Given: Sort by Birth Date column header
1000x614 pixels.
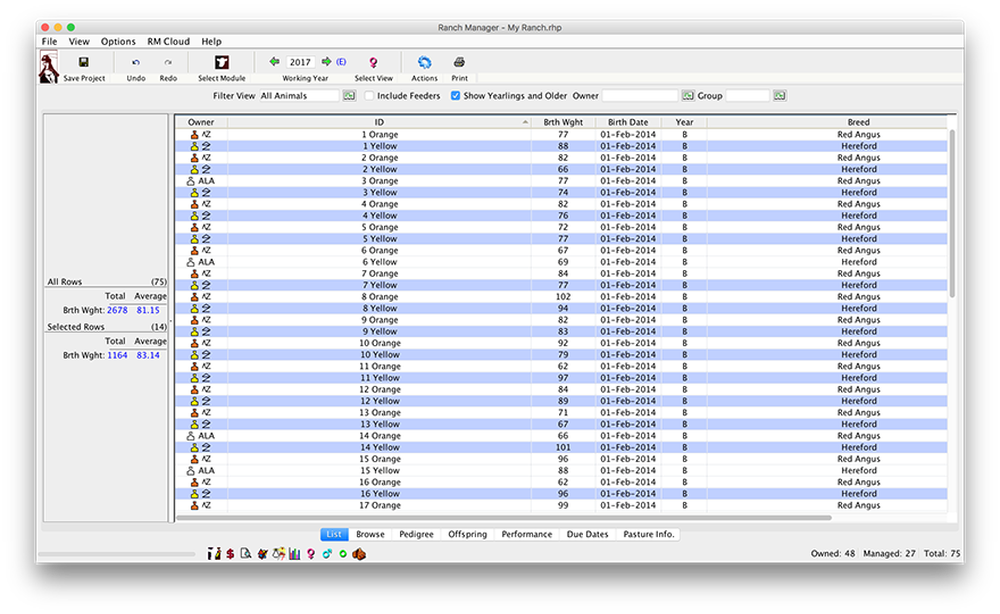Looking at the screenshot, I should coord(628,122).
